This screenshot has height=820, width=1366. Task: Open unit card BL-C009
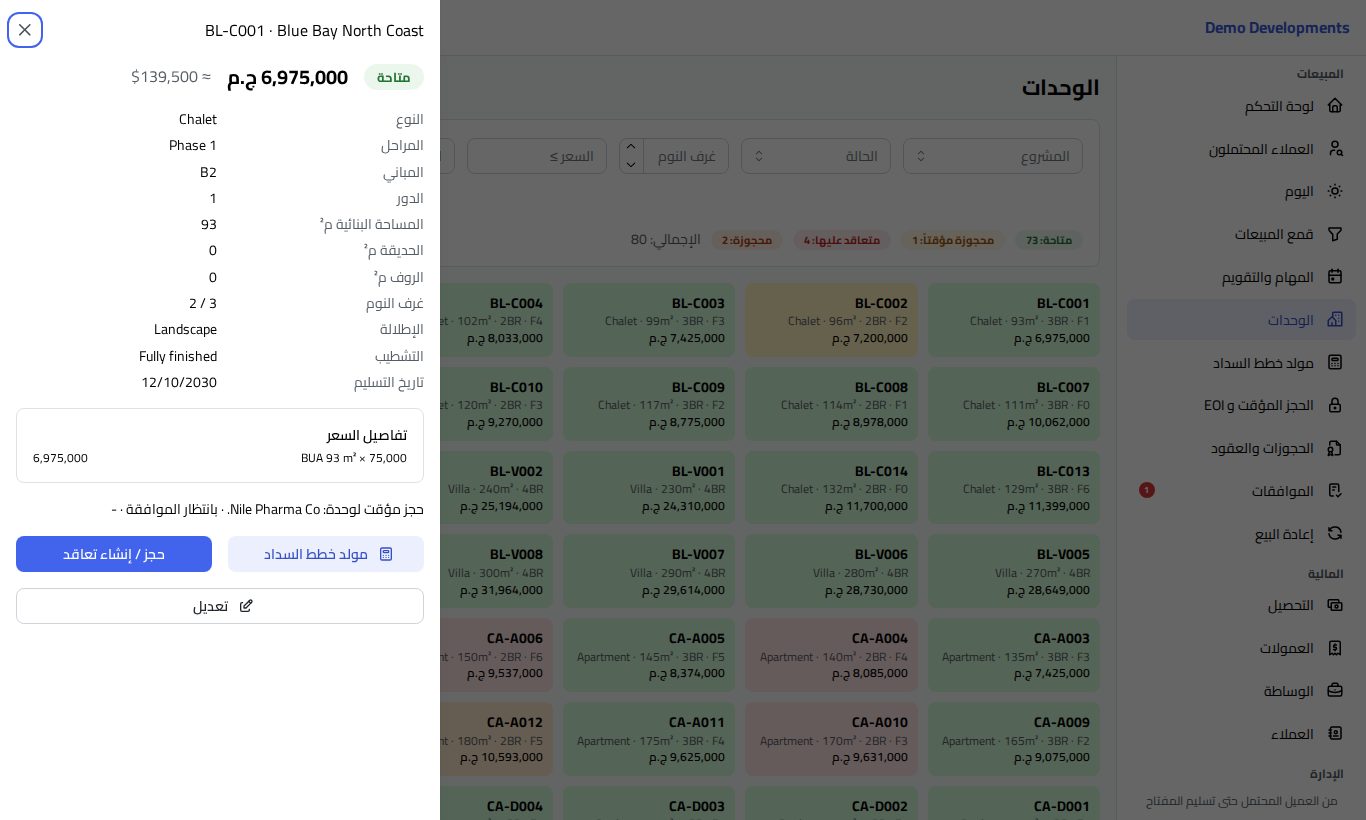(649, 404)
